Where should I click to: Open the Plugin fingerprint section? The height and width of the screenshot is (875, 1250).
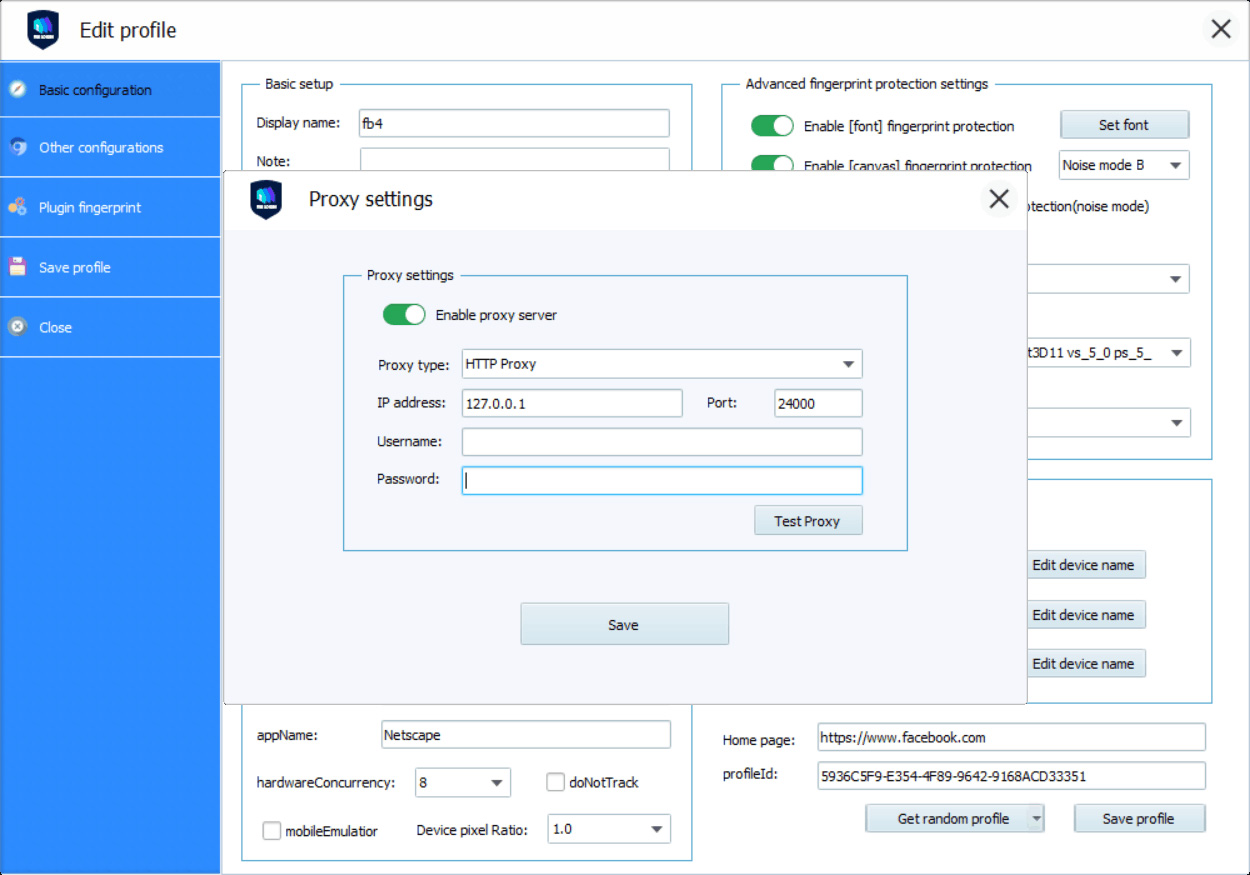[x=110, y=207]
